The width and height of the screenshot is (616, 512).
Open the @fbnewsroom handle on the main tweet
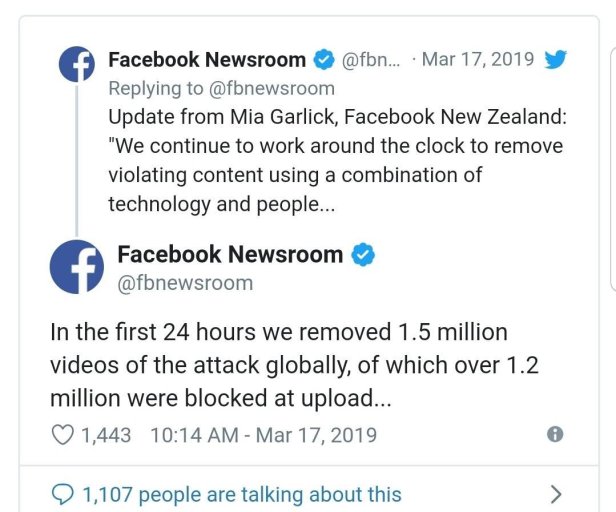[x=185, y=283]
